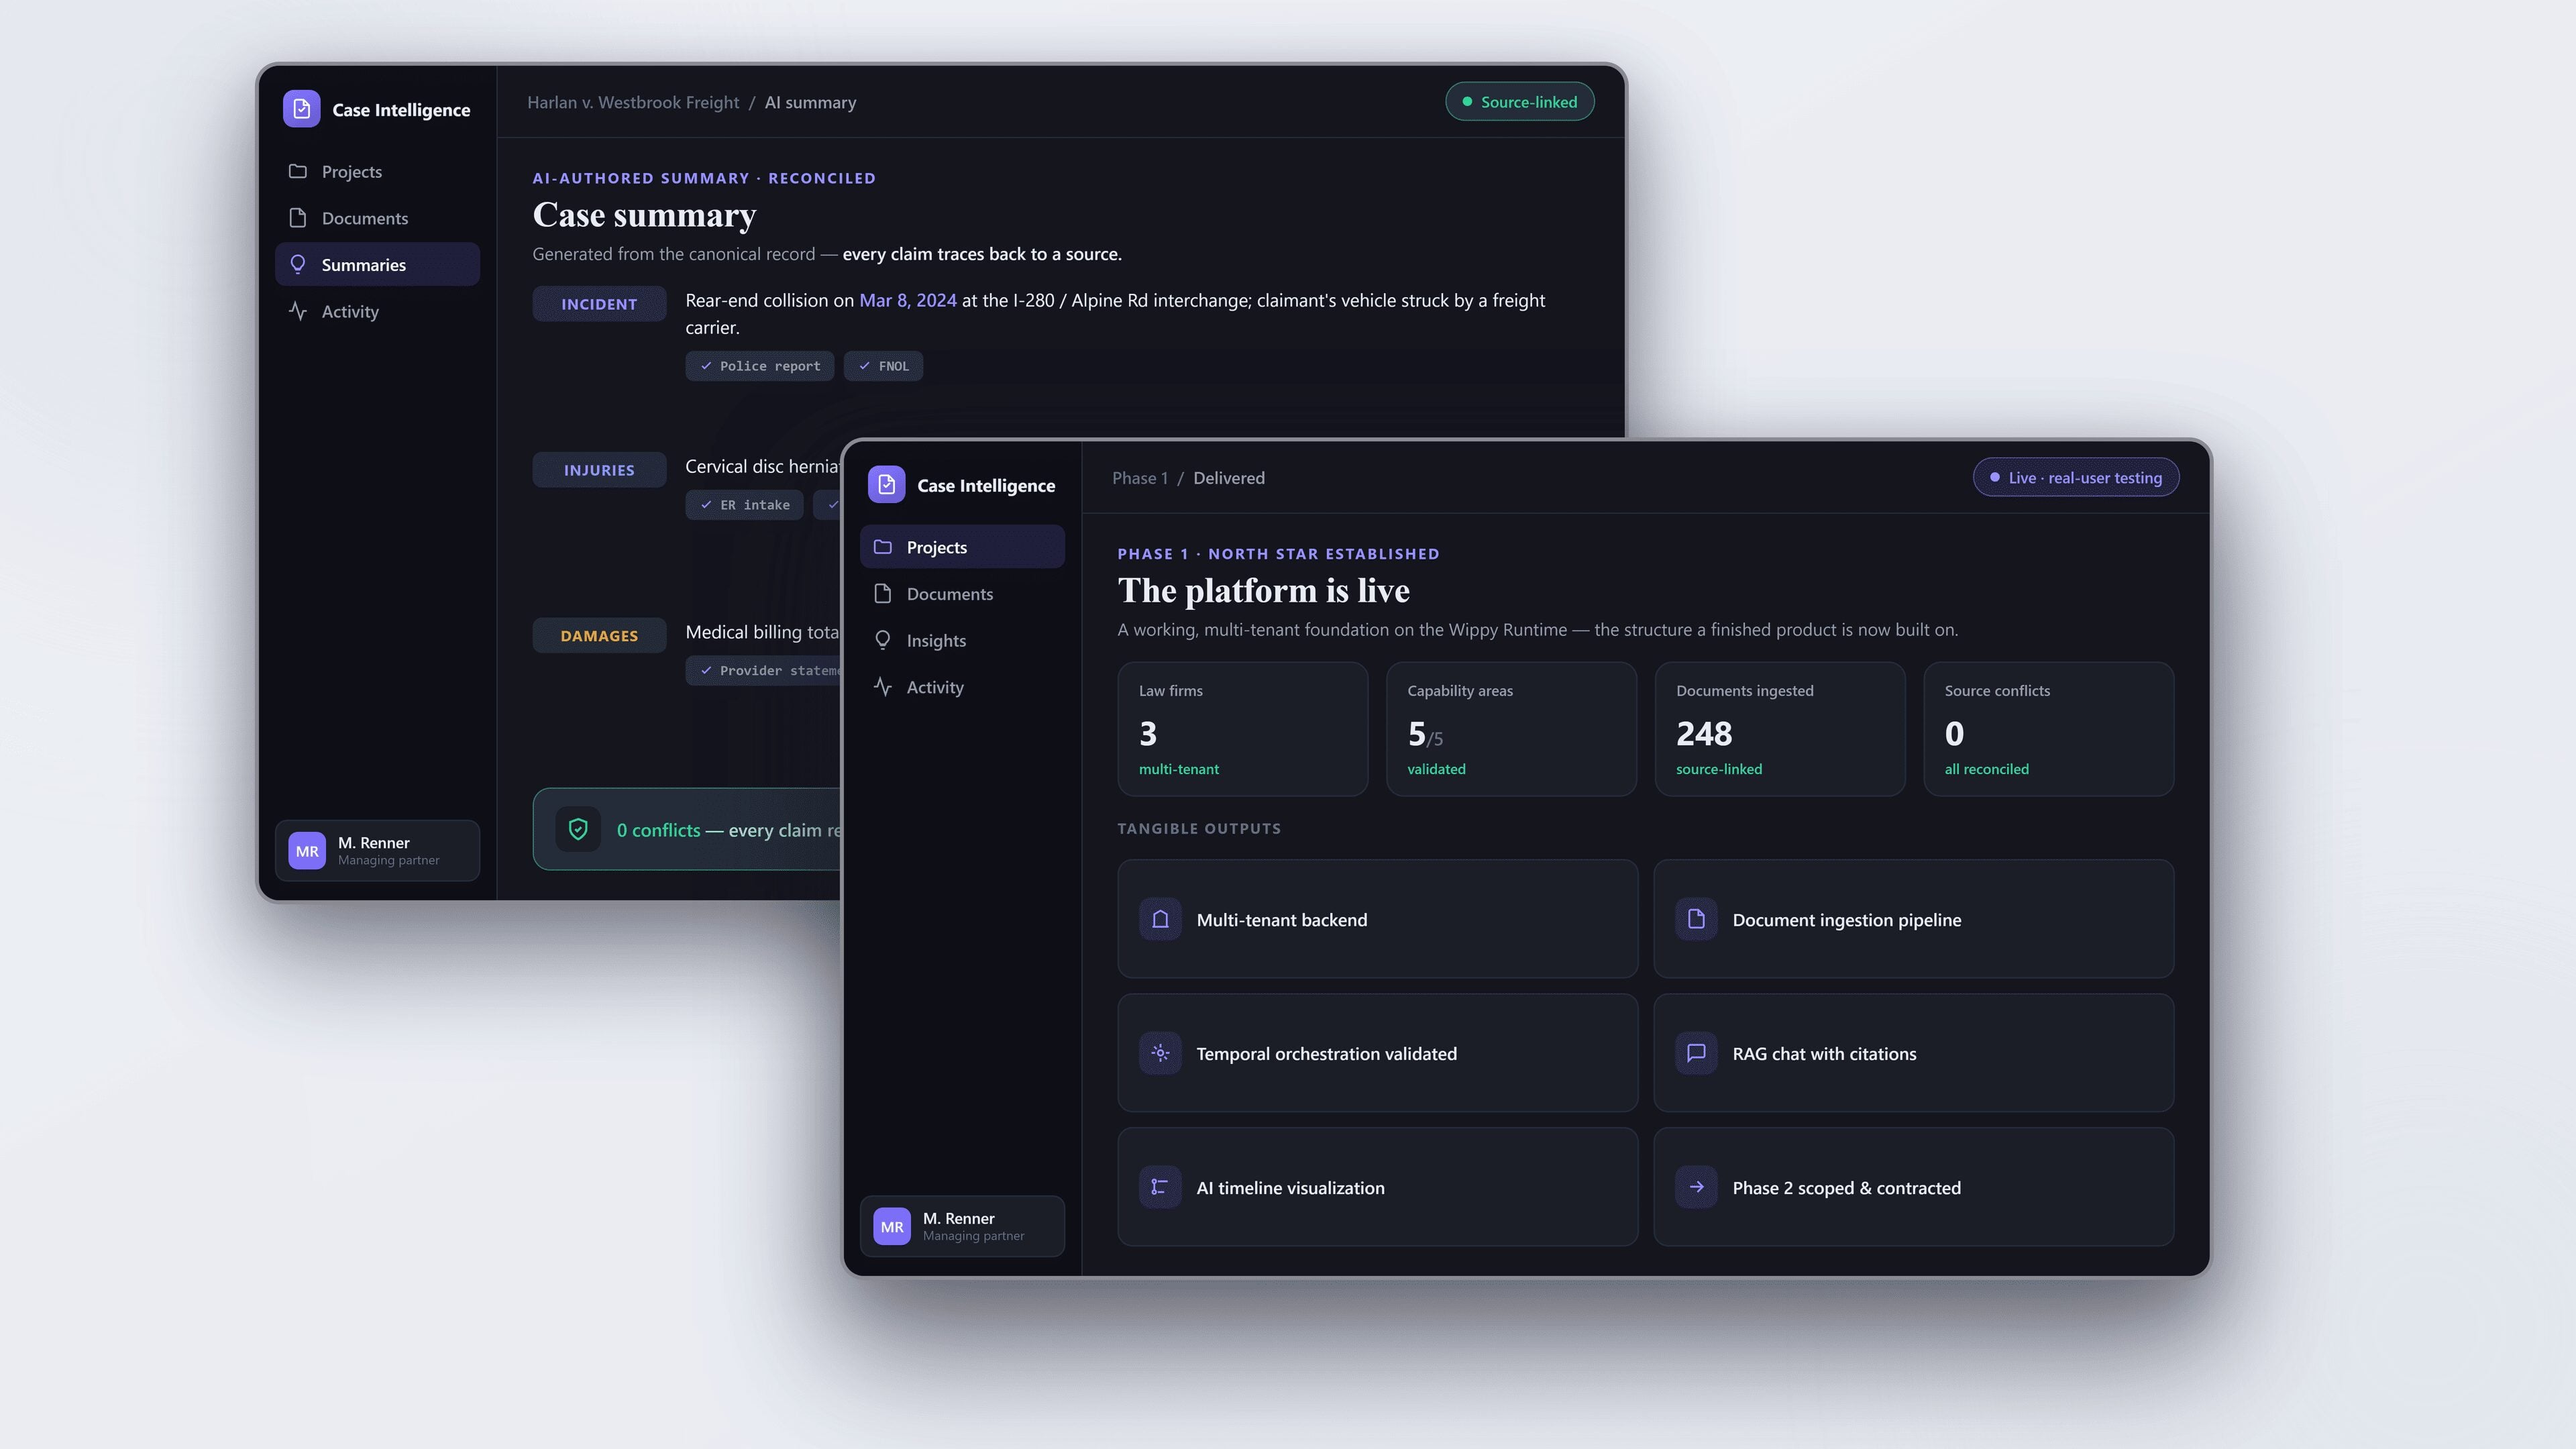
Task: Click the AI timeline visualization icon
Action: [1160, 1187]
